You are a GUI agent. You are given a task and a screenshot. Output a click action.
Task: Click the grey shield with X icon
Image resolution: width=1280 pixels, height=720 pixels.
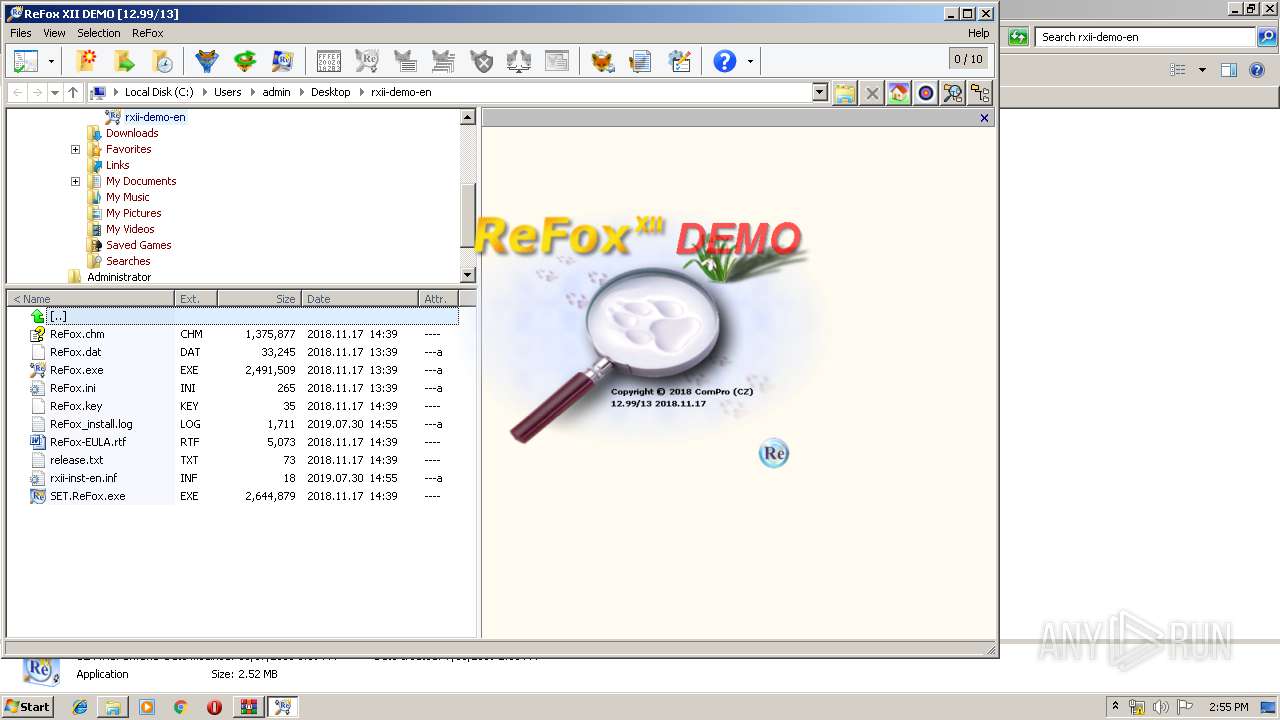[x=482, y=61]
